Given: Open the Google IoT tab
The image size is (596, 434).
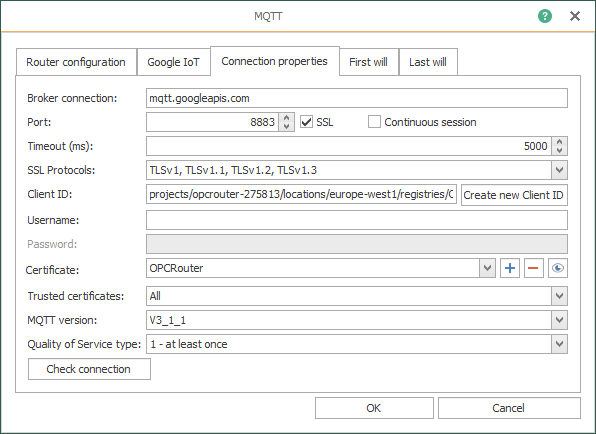Looking at the screenshot, I should coord(173,62).
